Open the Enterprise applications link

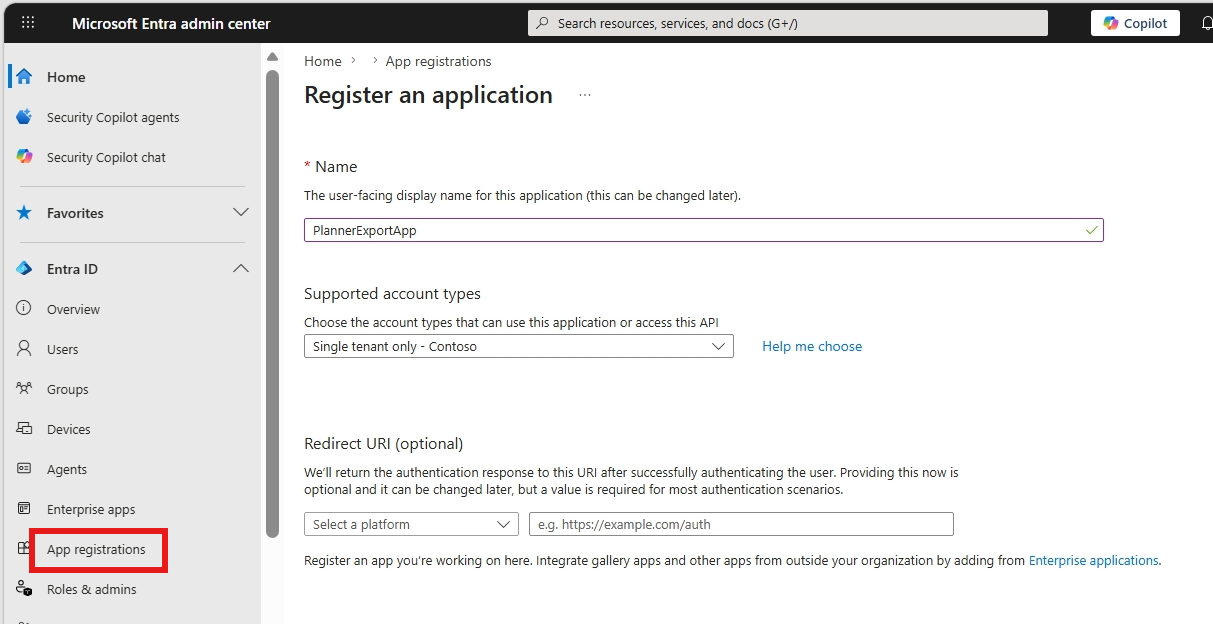coord(1093,561)
